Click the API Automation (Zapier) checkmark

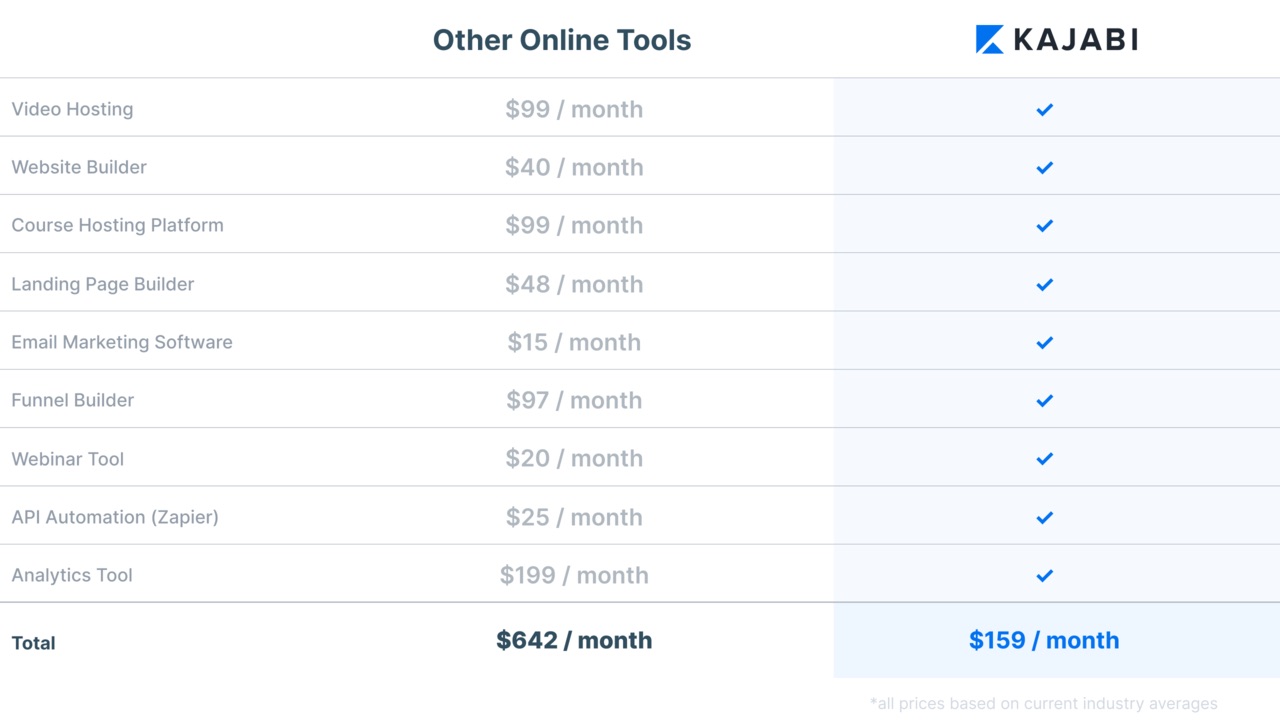pyautogui.click(x=1044, y=517)
